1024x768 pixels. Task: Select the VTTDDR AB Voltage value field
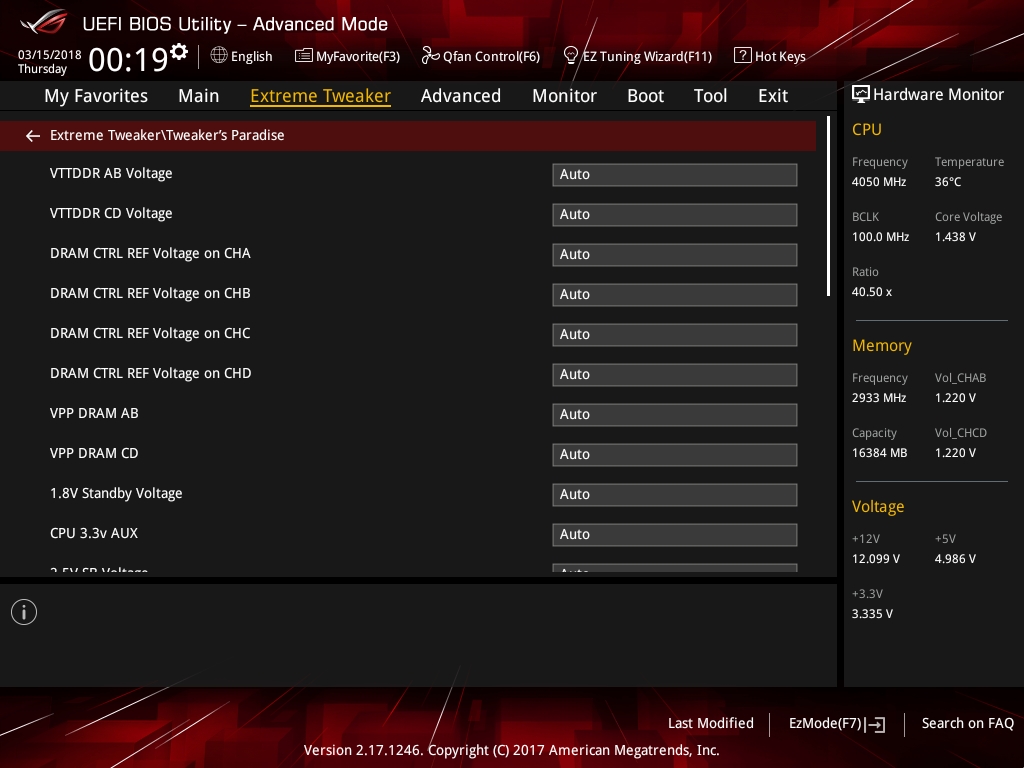click(675, 175)
